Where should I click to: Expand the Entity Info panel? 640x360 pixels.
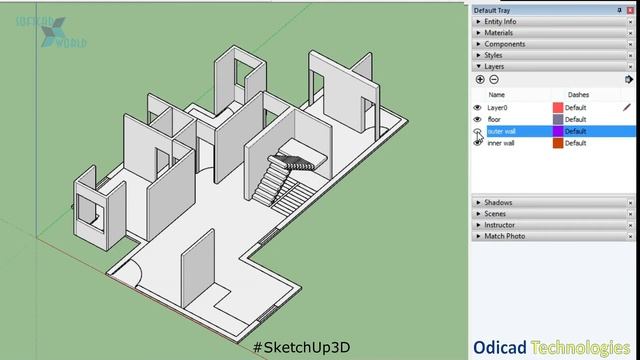[x=478, y=22]
